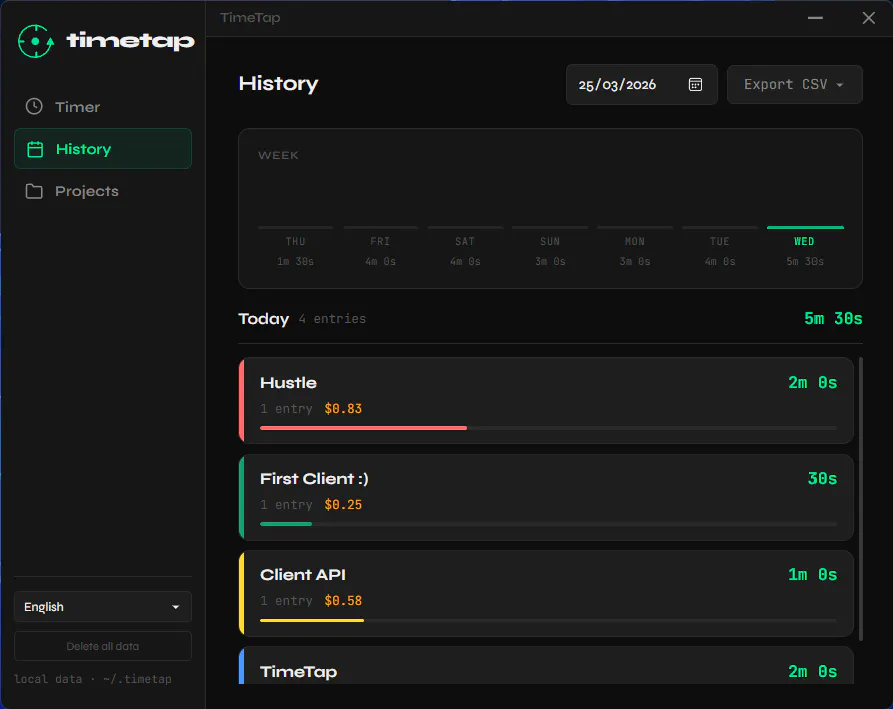
Task: Open the Timer page
Action: [x=103, y=106]
